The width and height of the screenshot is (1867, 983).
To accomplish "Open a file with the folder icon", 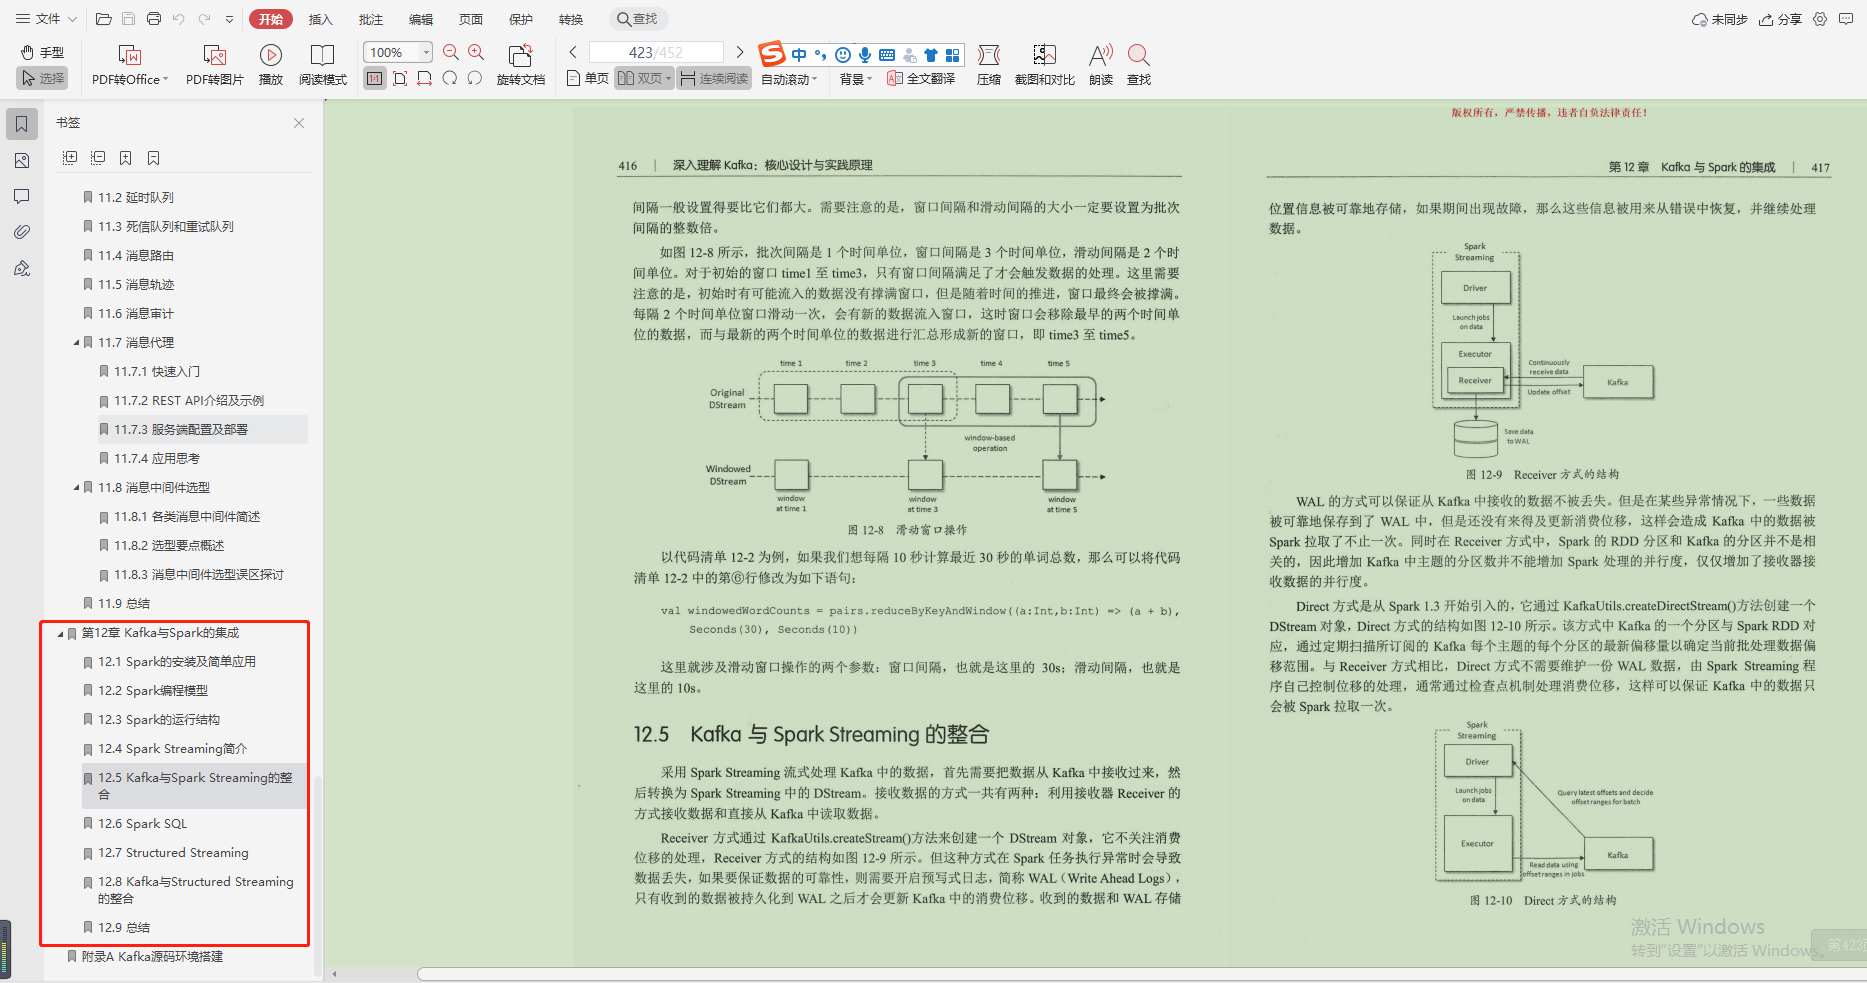I will [103, 19].
